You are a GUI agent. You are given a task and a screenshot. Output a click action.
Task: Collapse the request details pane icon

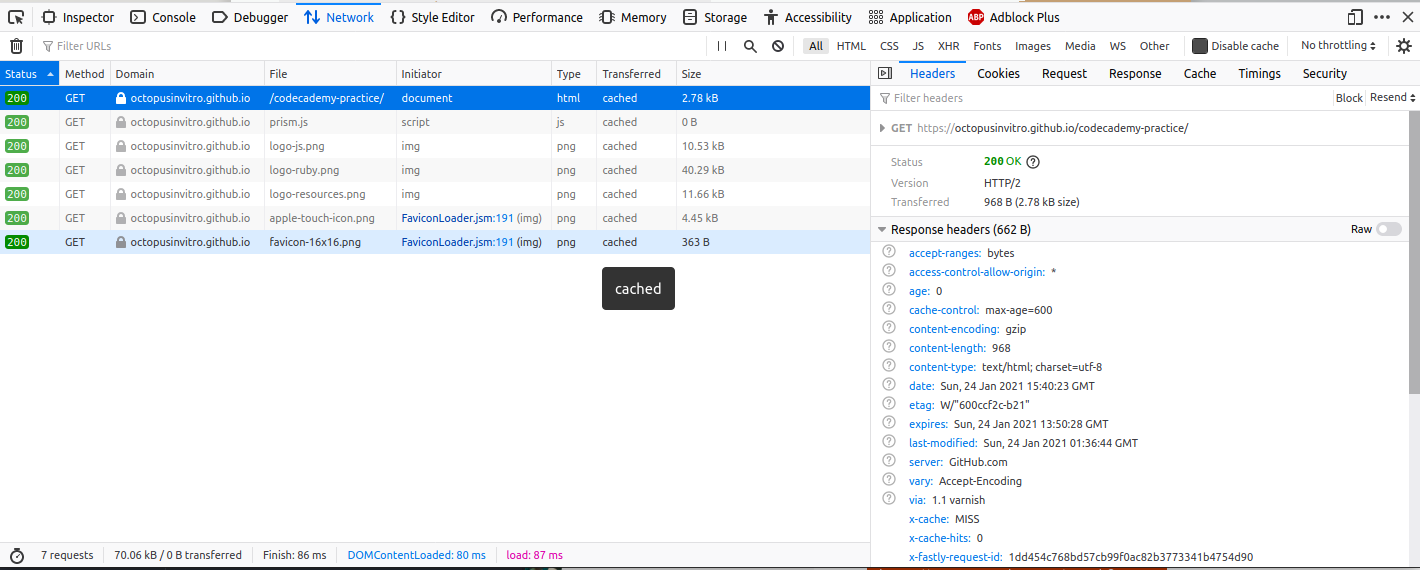(x=884, y=73)
